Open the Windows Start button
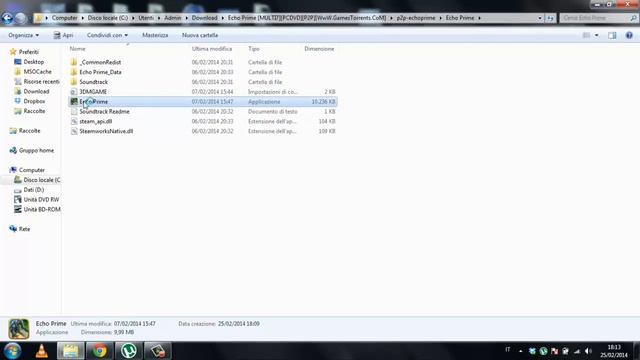This screenshot has width=640, height=360. [x=12, y=351]
